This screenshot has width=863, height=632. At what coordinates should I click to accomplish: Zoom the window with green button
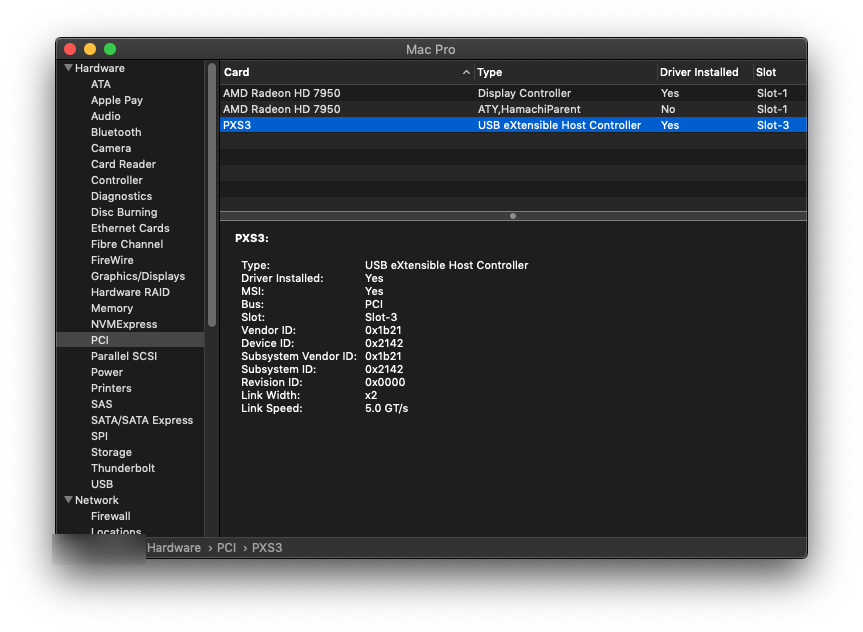(110, 49)
